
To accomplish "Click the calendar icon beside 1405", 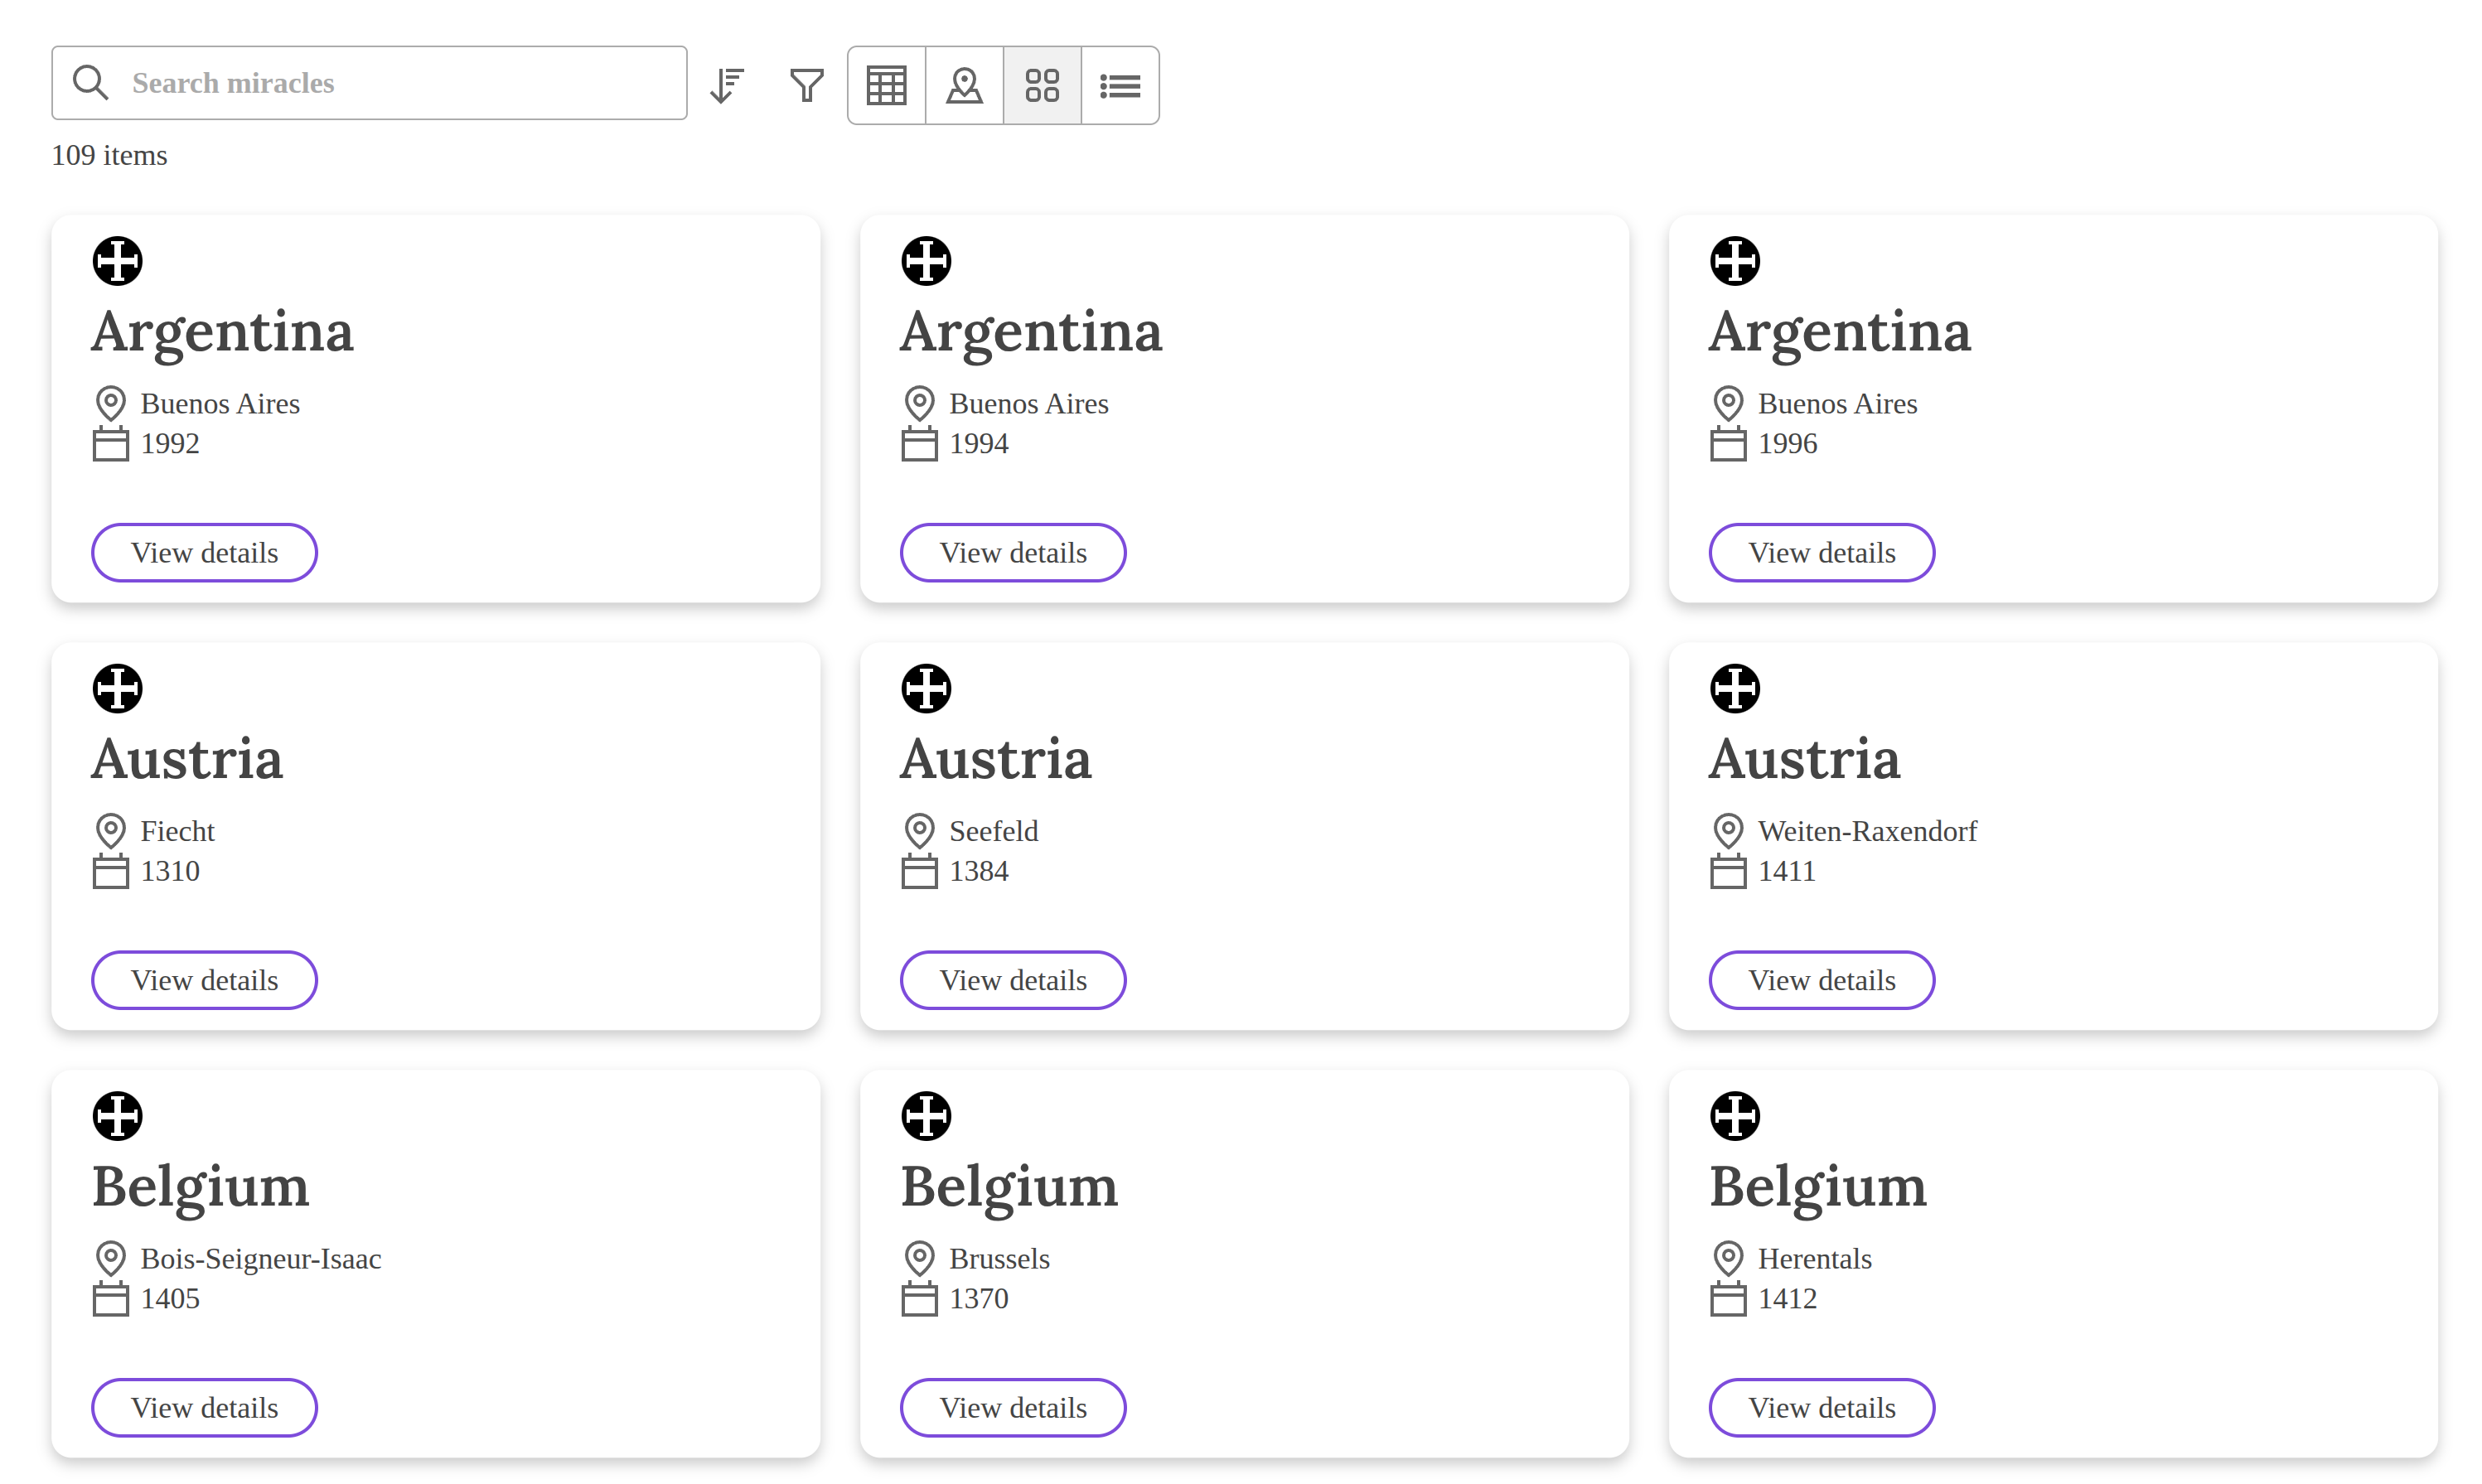I will pos(111,1298).
